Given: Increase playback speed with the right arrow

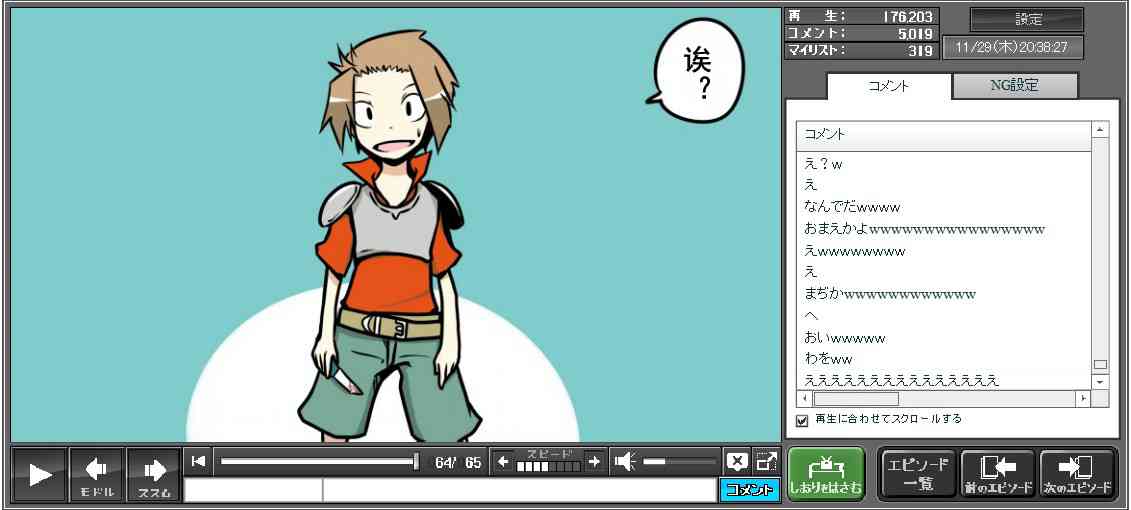Looking at the screenshot, I should click(594, 461).
